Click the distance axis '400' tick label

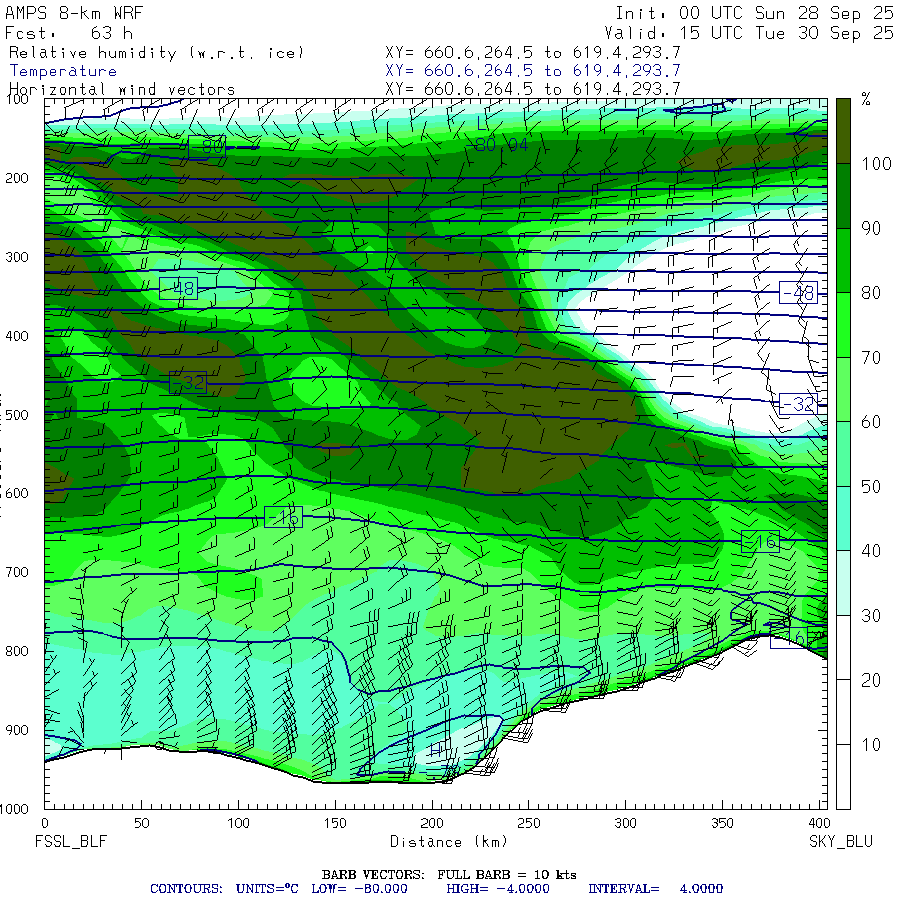pos(818,823)
